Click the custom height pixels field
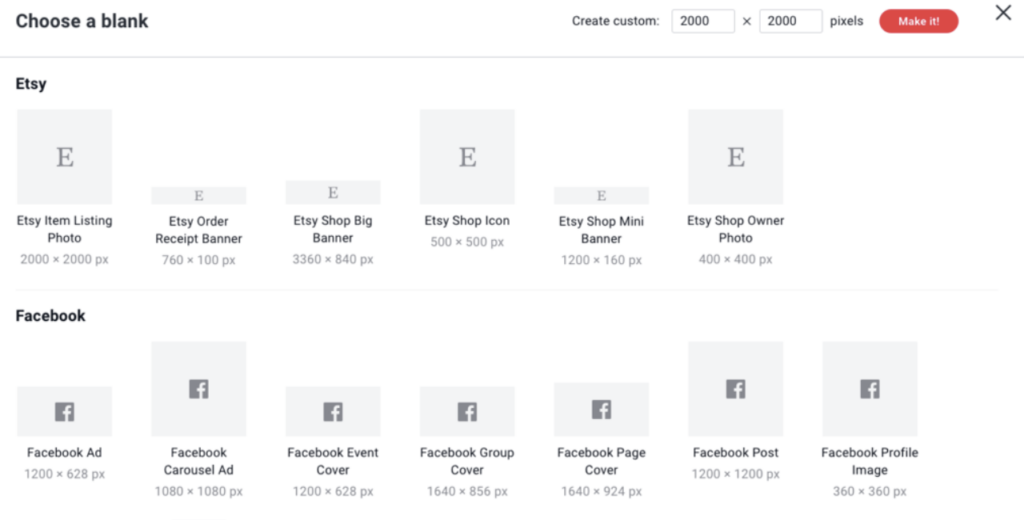 coord(791,21)
